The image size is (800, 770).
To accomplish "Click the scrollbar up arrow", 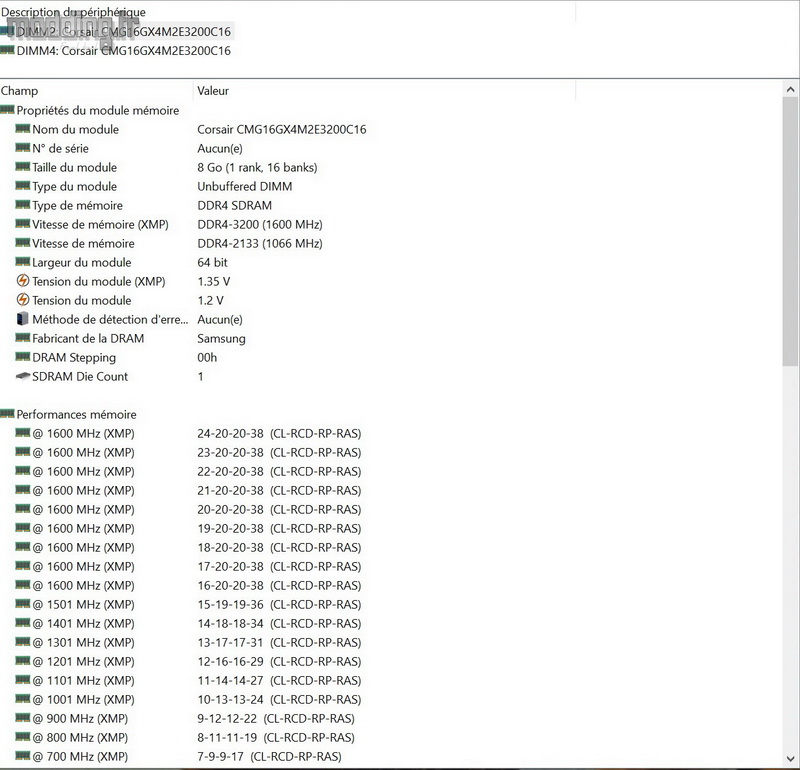I will [790, 89].
